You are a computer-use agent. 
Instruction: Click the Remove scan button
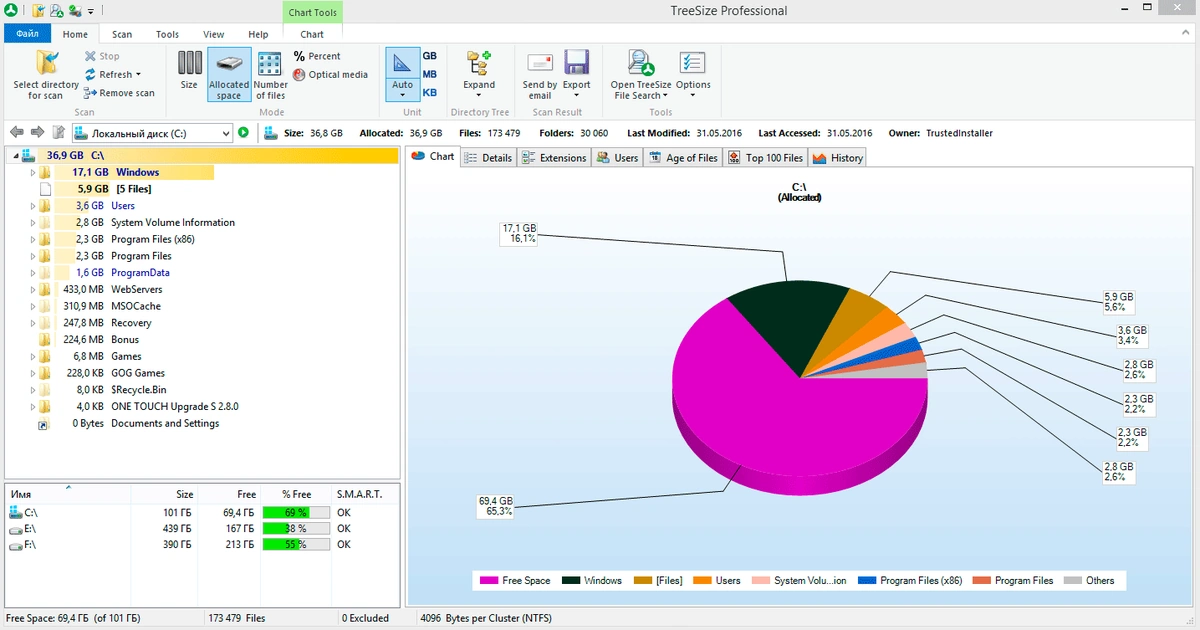119,93
